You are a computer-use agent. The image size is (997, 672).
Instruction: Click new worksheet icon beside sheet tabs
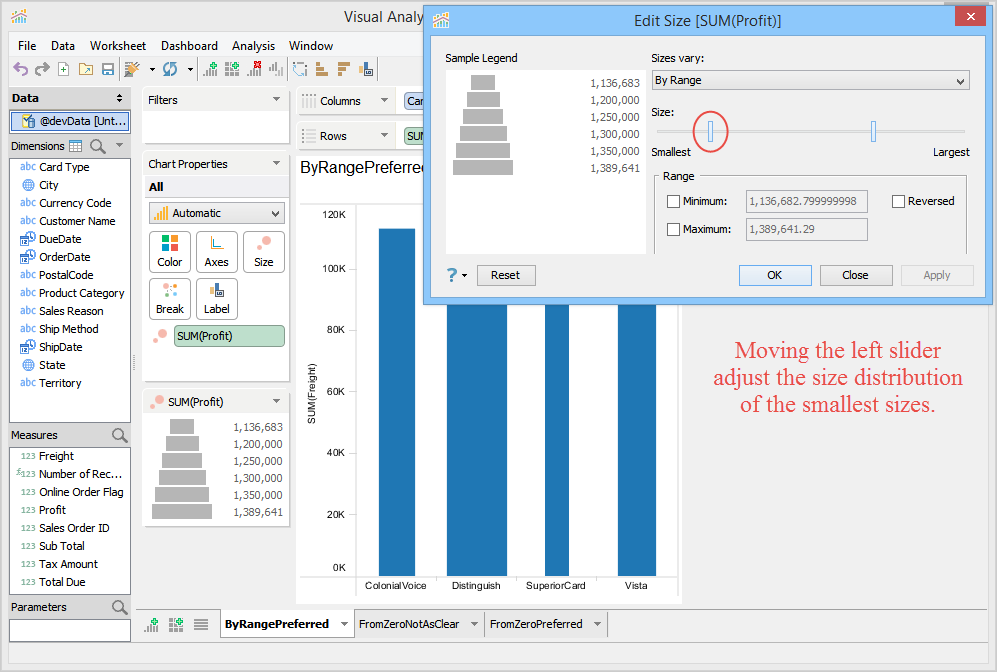pos(151,624)
